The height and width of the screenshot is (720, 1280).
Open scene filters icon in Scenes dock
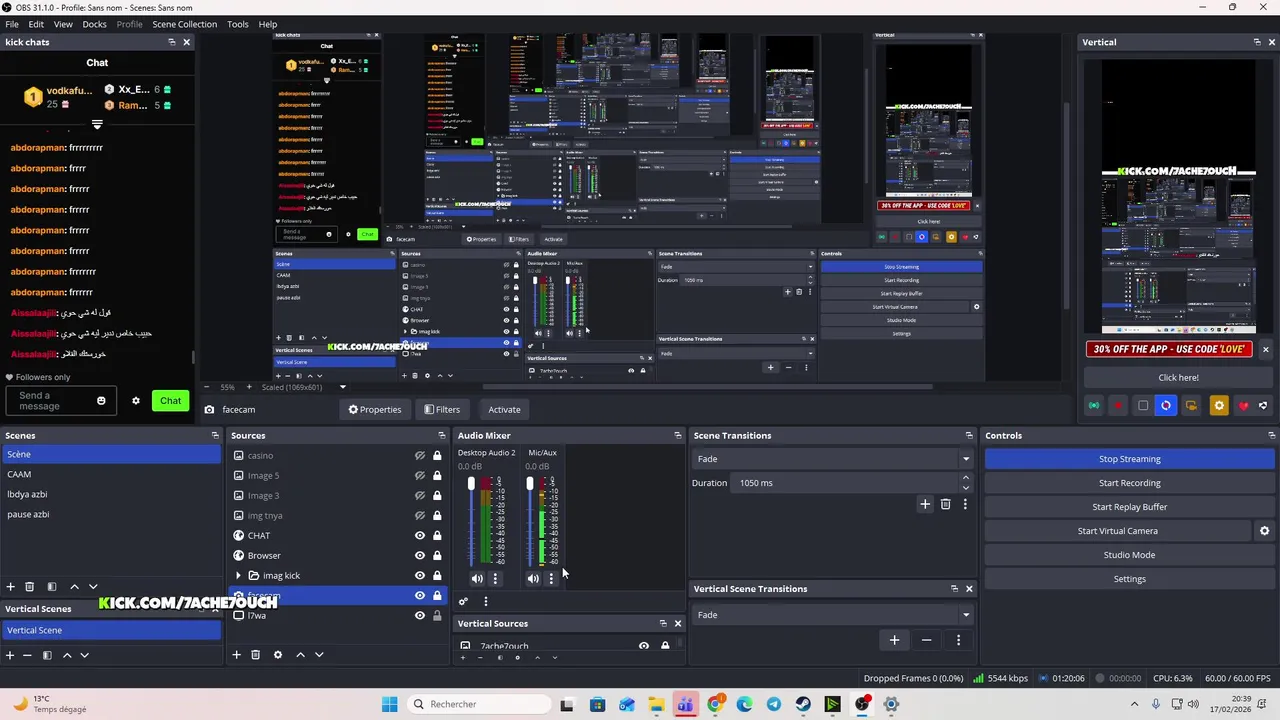52,587
